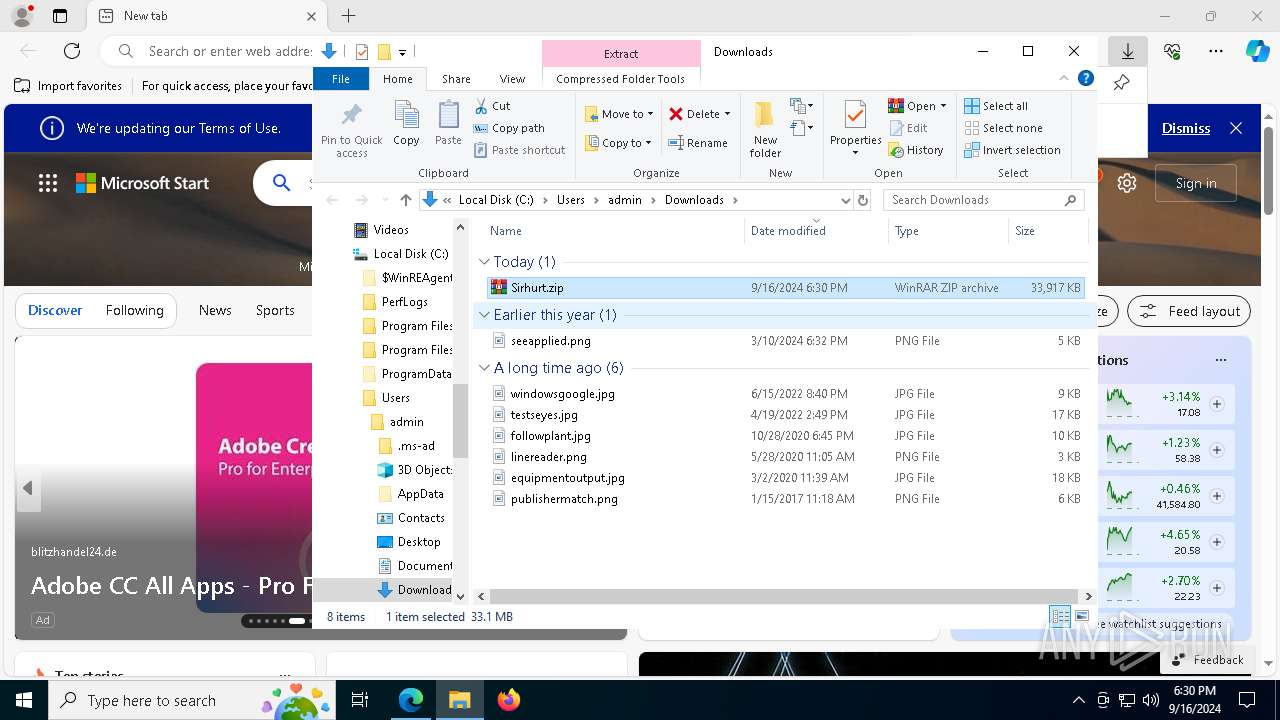Dismiss the Terms of Use banner
1280x720 pixels.
[1186, 128]
